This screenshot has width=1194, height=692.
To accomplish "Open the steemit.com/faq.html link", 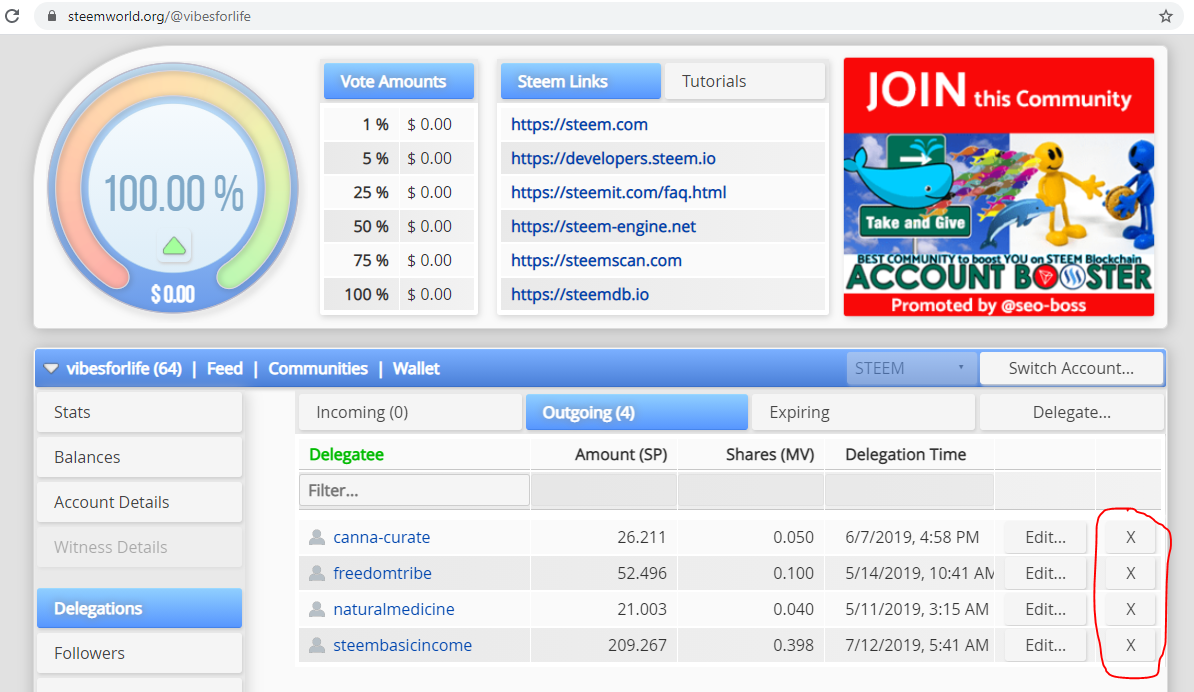I will [618, 193].
